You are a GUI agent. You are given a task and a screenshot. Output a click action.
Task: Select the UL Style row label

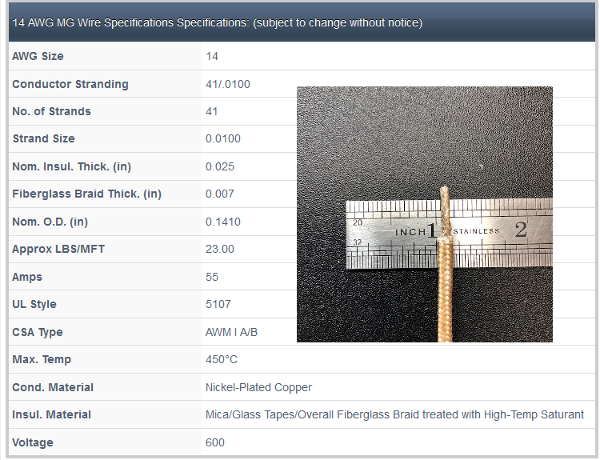pos(34,305)
